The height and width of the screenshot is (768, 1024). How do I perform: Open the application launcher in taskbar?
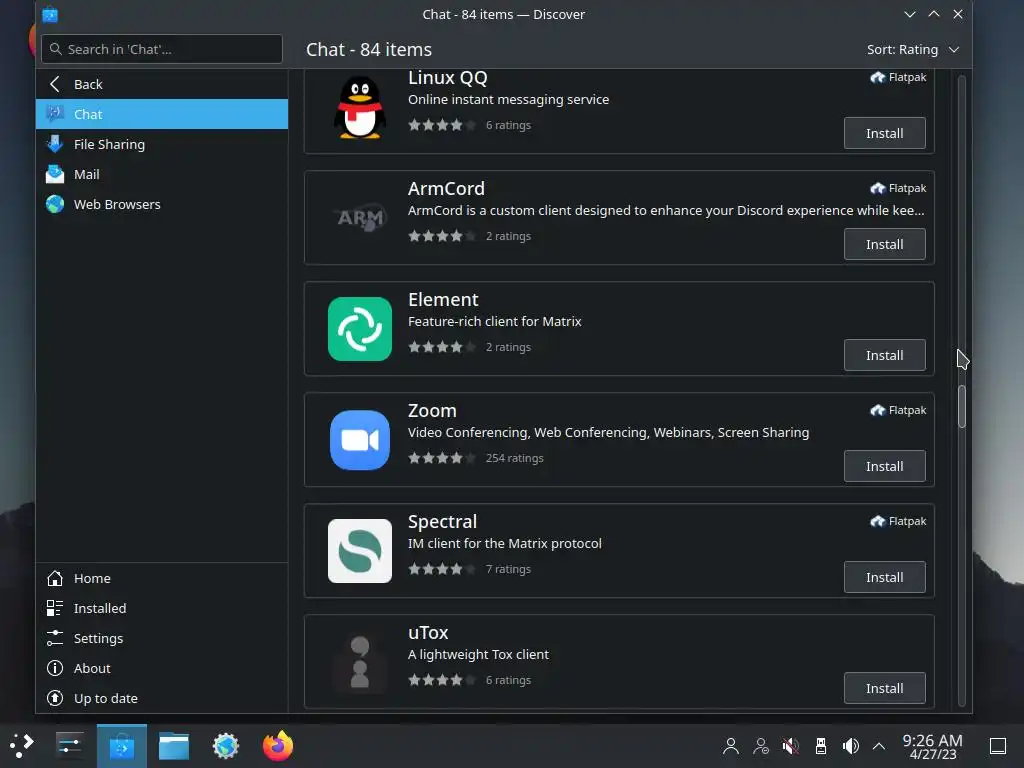[x=22, y=746]
